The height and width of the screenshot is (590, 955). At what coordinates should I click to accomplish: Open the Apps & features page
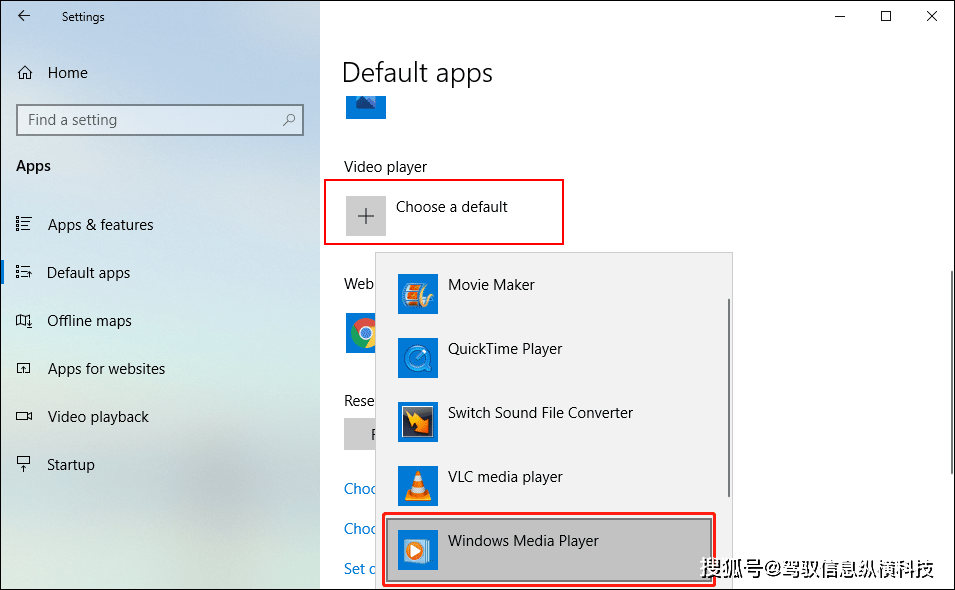tap(100, 225)
